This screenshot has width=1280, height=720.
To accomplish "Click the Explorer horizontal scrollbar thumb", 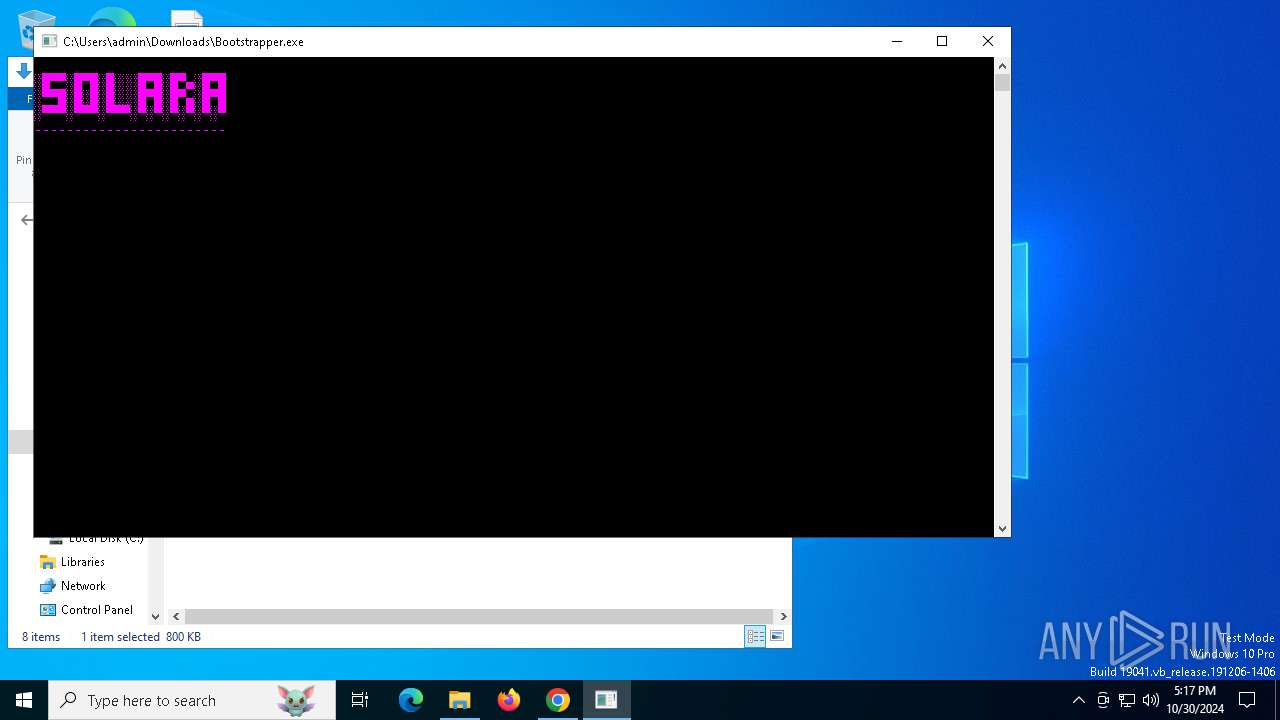I will 479,617.
